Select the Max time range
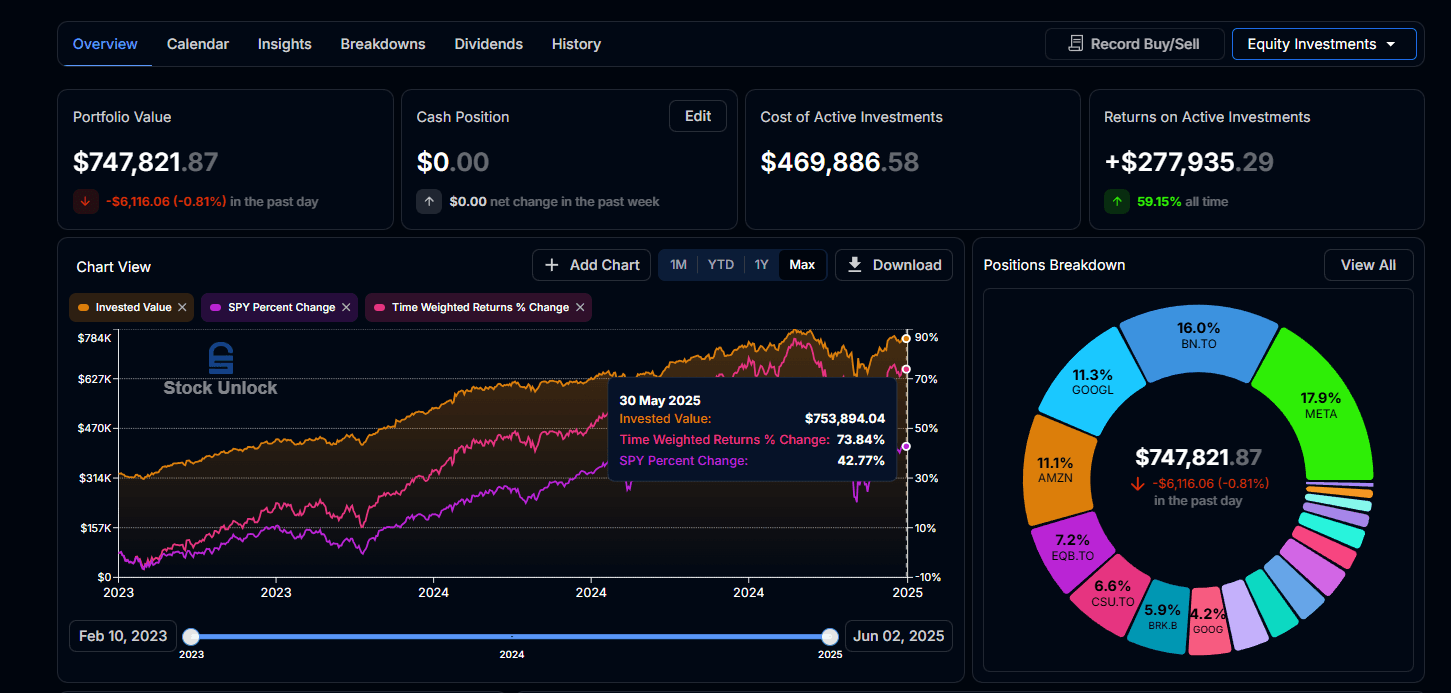Viewport: 1451px width, 693px height. (802, 265)
